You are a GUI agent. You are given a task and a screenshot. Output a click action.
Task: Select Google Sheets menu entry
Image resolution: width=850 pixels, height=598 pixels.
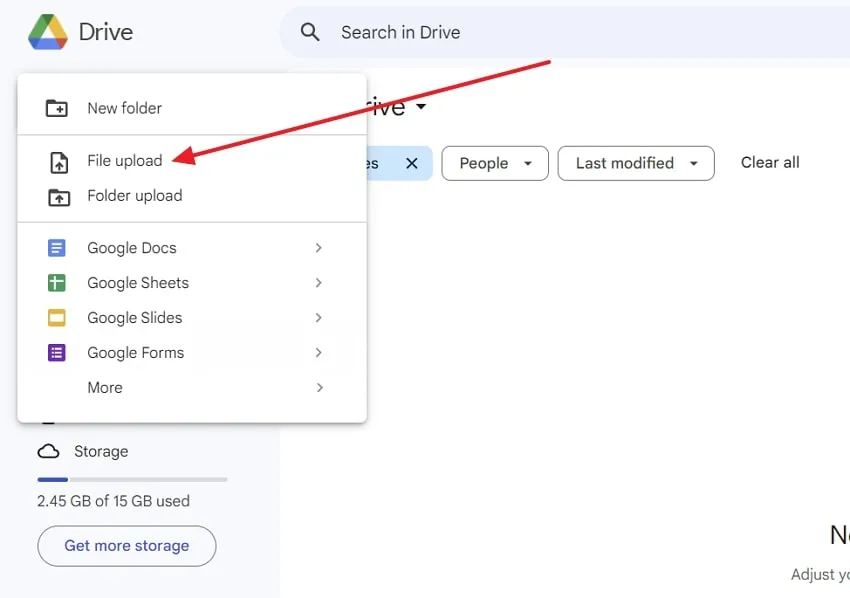coord(192,282)
